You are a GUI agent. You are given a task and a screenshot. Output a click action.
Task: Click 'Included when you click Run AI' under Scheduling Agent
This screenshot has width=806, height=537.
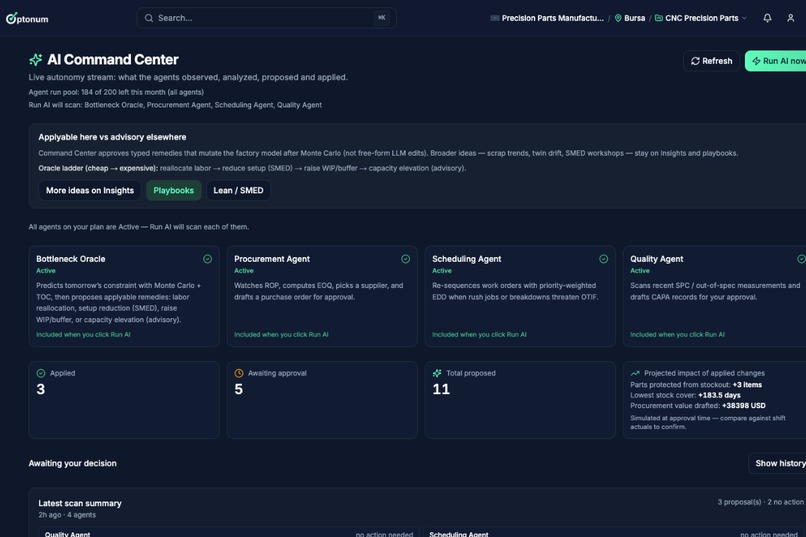point(479,335)
